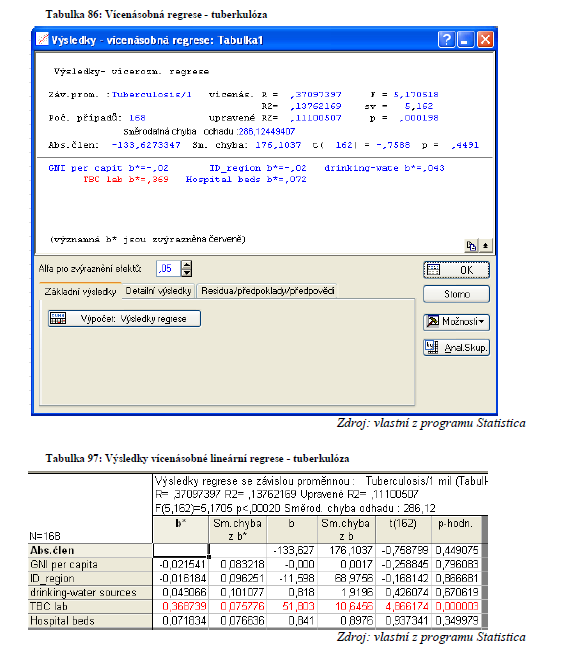Click the Statistica icon in the title bar
565x658 pixels.
[42, 39]
